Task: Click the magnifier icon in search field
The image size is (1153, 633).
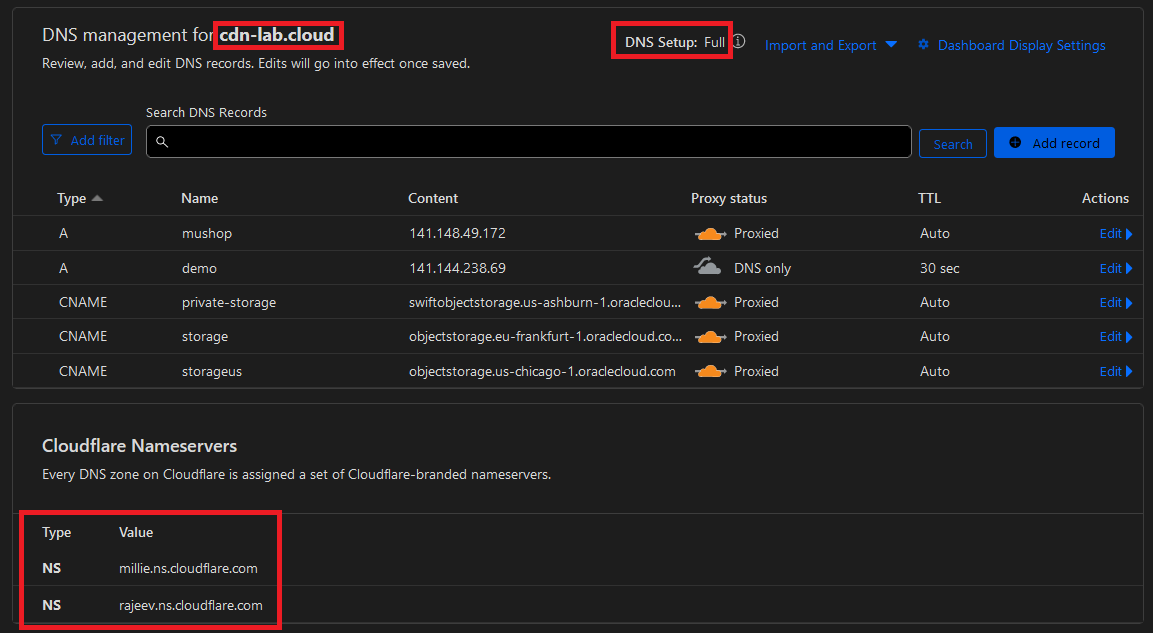Action: pyautogui.click(x=162, y=142)
